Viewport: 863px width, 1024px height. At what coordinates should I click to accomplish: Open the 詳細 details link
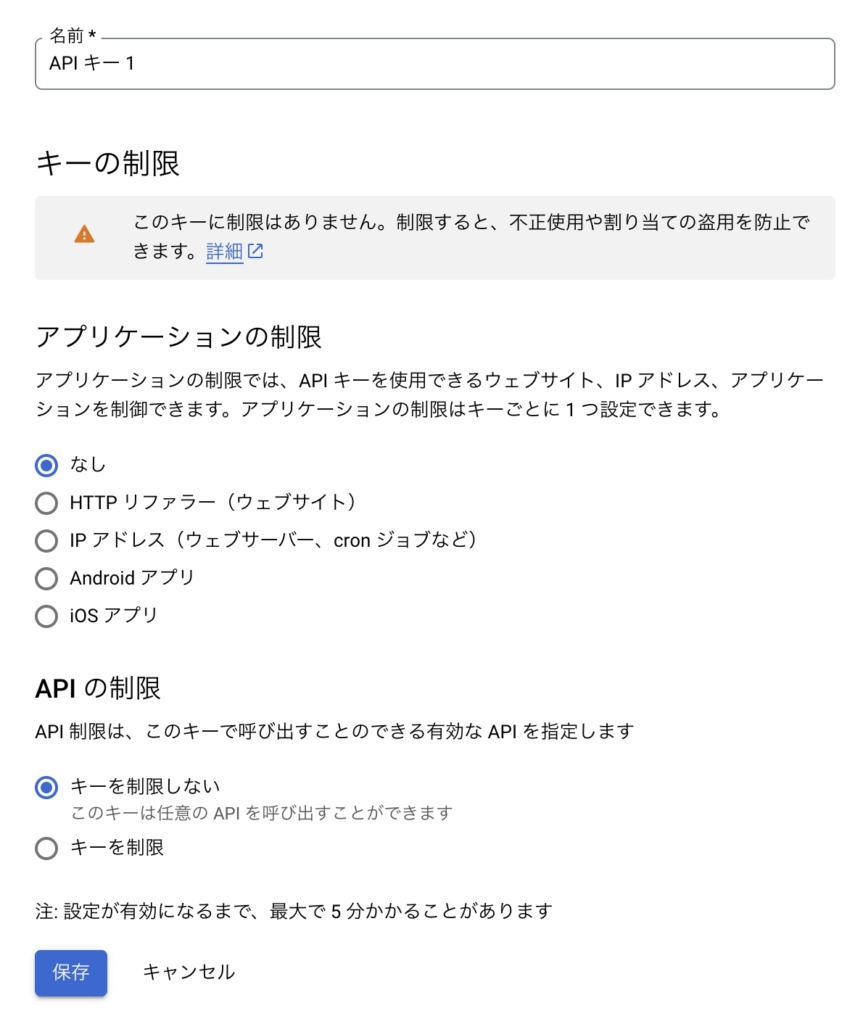pyautogui.click(x=224, y=251)
